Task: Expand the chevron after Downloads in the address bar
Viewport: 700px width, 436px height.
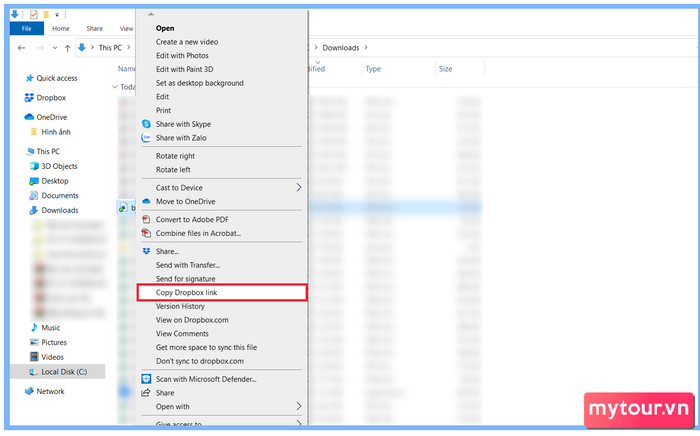Action: pyautogui.click(x=366, y=47)
